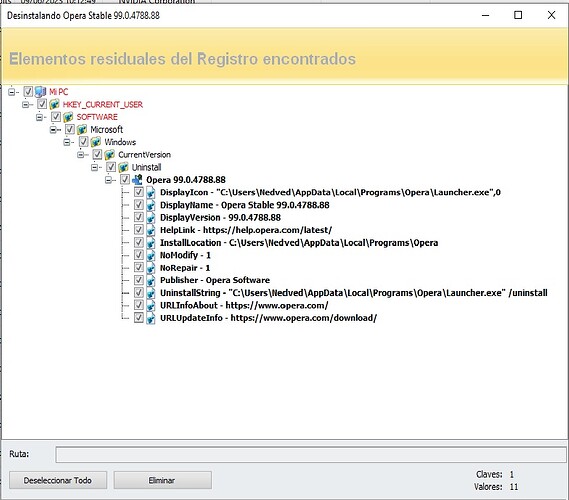Screen dimensions: 569x500
Task: Click the Publisher value icon
Action: pyautogui.click(x=151, y=280)
